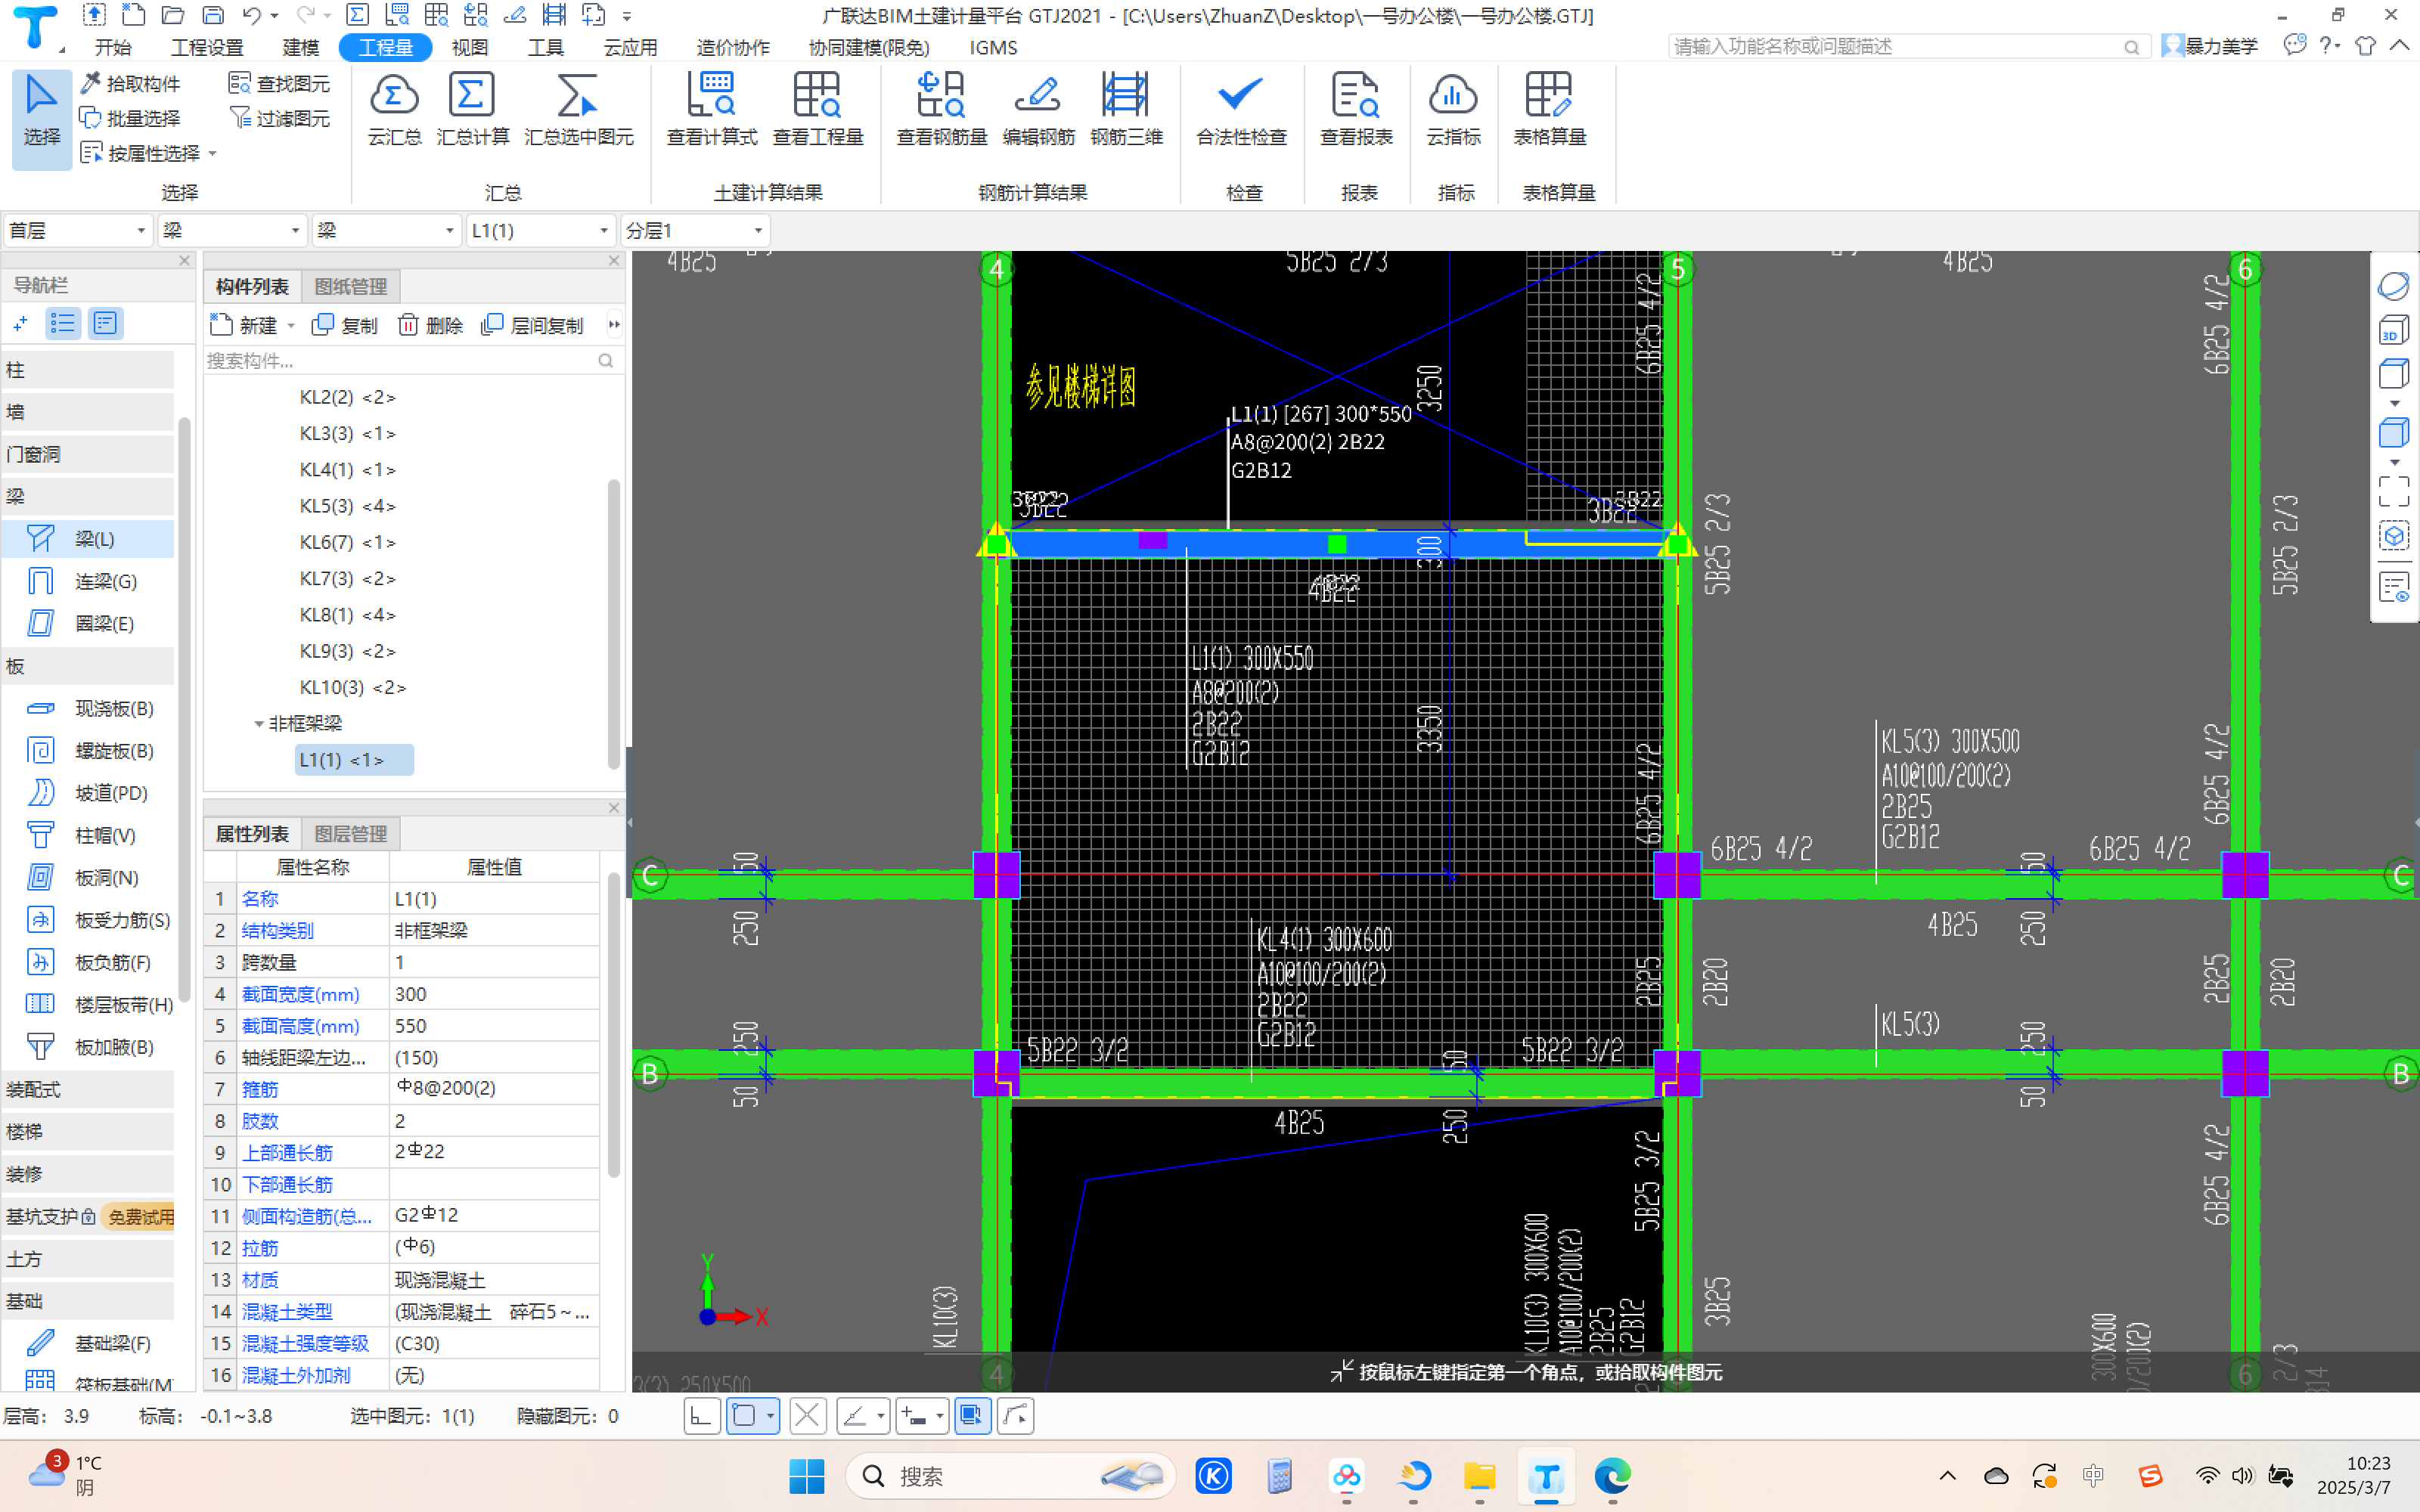The image size is (2420, 1512).
Task: Open 钢筋三维 view
Action: pos(1126,110)
